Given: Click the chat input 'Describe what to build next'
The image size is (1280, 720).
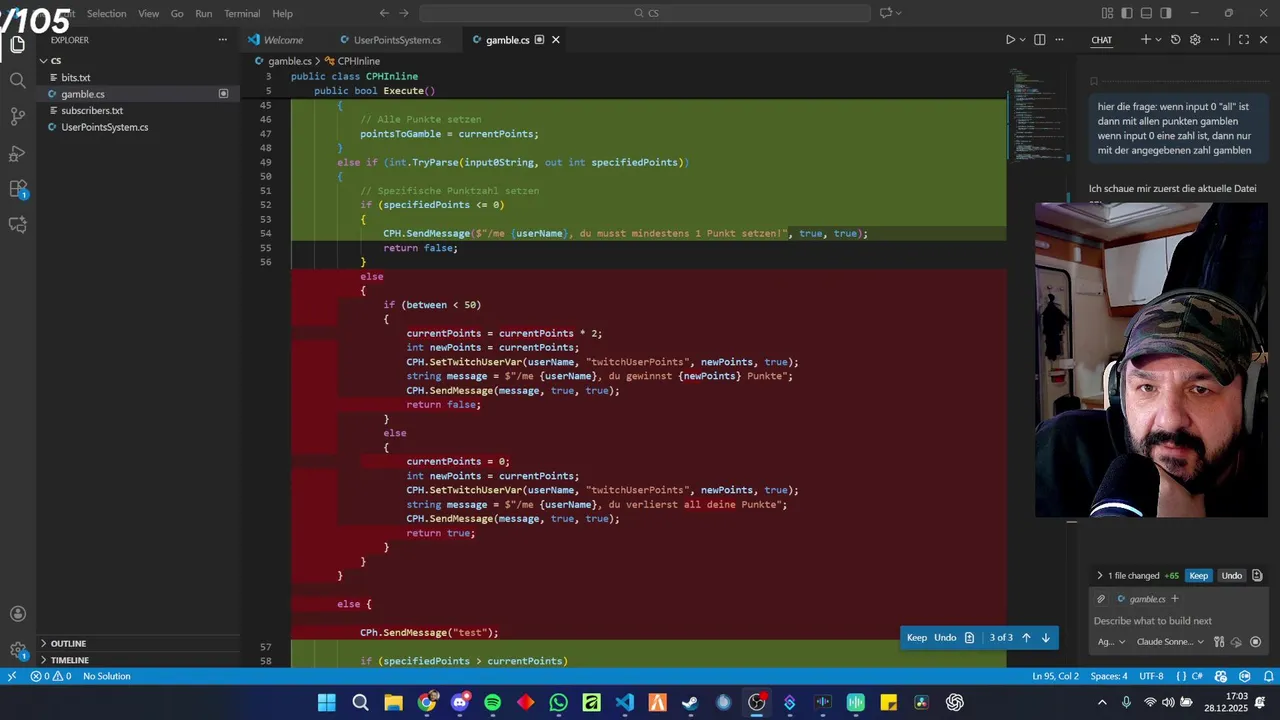Looking at the screenshot, I should [x=1178, y=621].
